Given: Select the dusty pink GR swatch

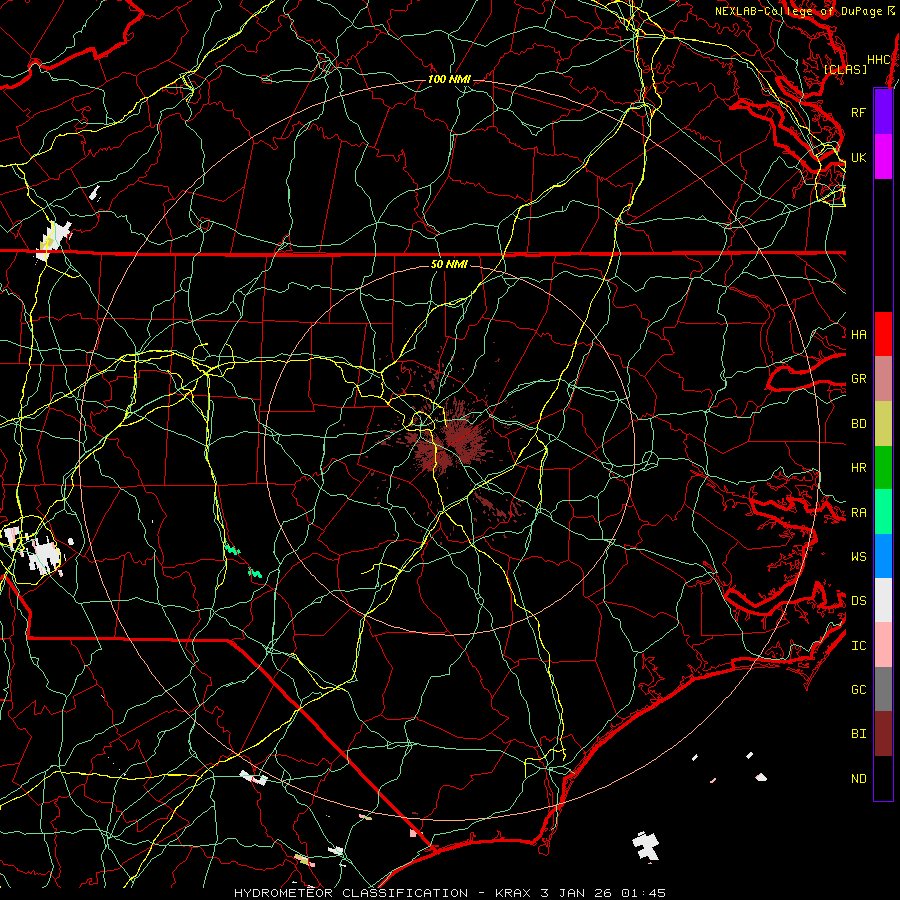Looking at the screenshot, I should click(x=883, y=379).
